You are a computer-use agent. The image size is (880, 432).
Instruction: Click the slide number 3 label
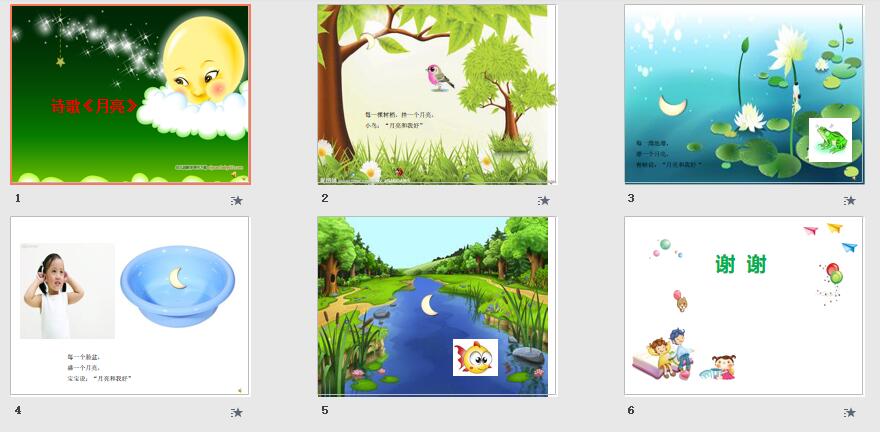point(631,198)
